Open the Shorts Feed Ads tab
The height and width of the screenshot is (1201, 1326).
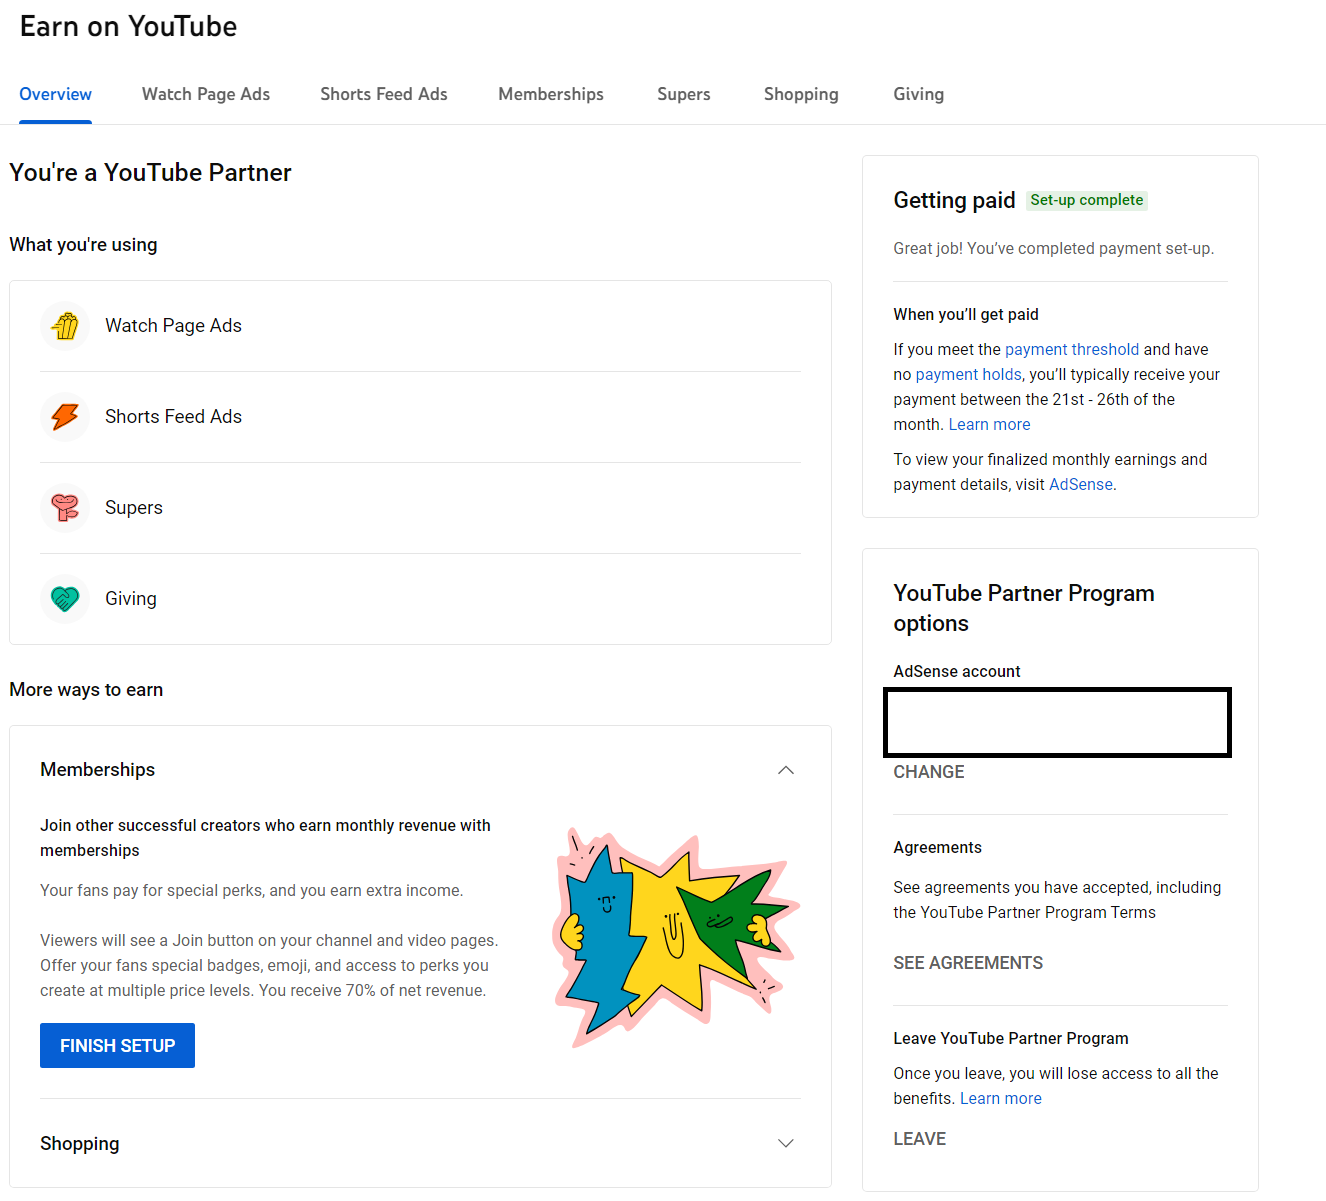pyautogui.click(x=383, y=94)
